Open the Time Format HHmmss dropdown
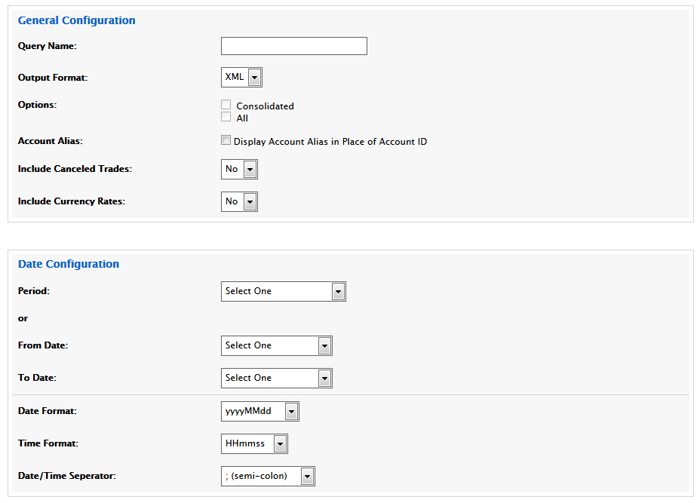Screen dimensions: 700x503 click(x=254, y=444)
